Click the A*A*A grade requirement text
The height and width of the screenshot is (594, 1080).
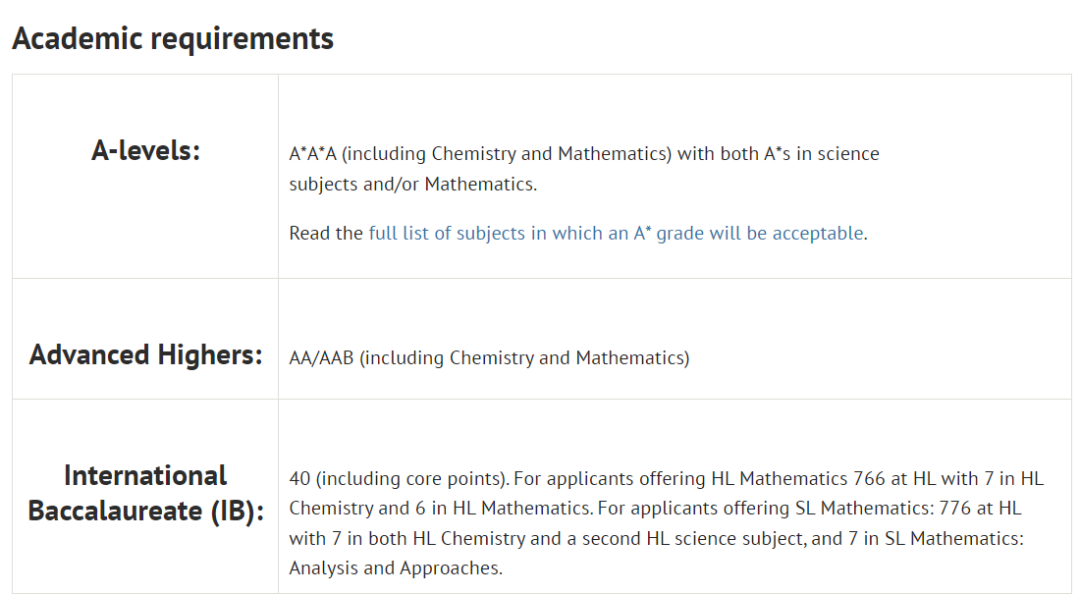313,153
